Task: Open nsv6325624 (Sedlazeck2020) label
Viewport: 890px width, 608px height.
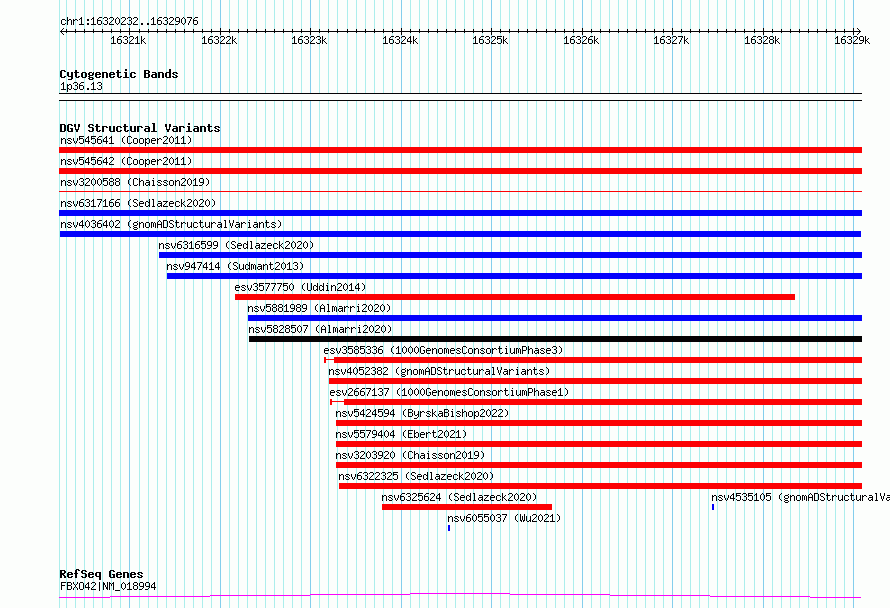Action: tap(459, 497)
